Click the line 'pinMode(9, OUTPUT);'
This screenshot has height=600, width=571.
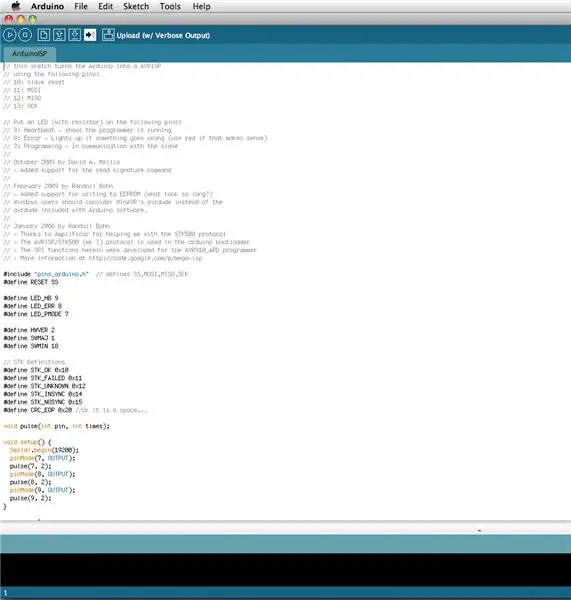tap(42, 490)
